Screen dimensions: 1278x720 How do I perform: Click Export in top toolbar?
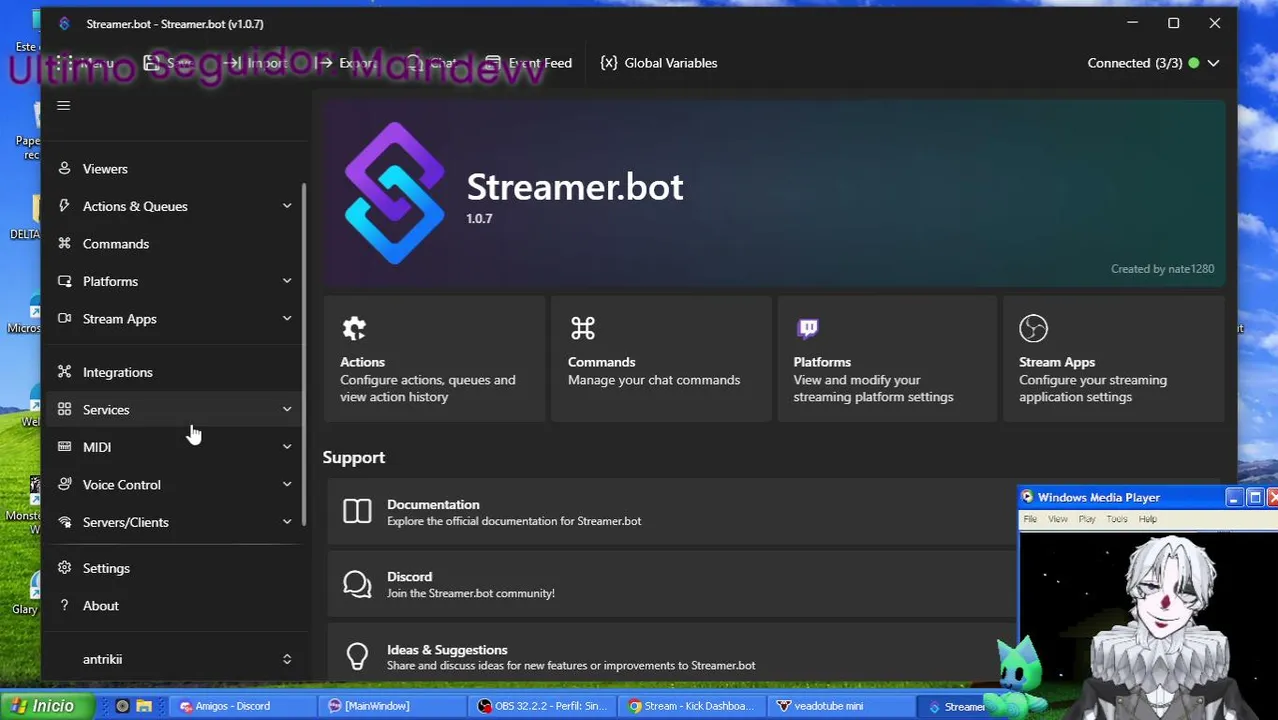pos(345,63)
